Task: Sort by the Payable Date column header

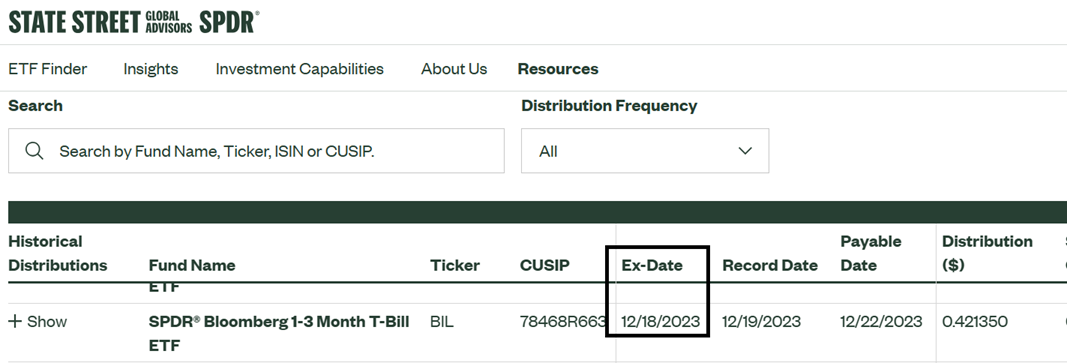Action: (x=870, y=253)
